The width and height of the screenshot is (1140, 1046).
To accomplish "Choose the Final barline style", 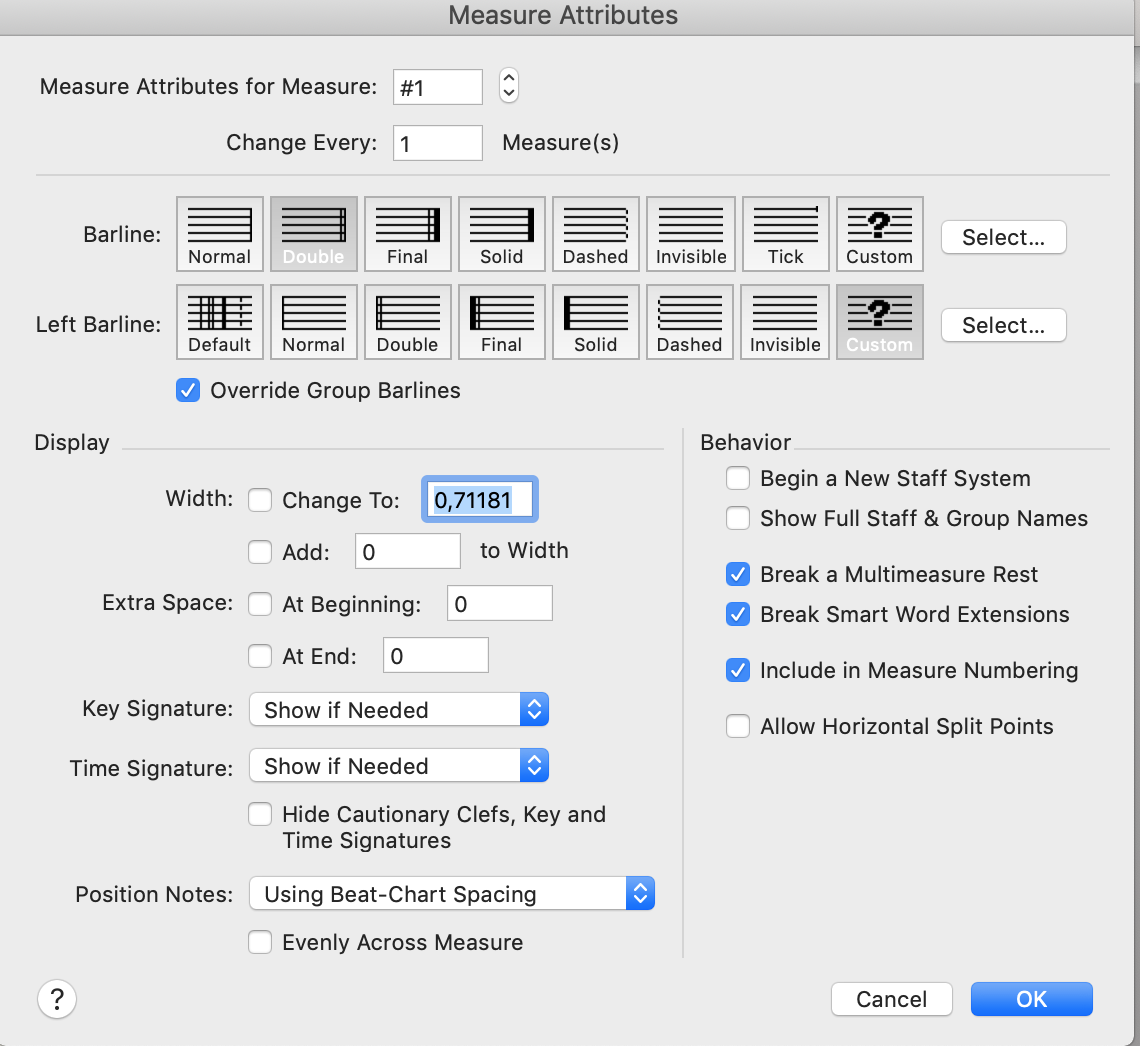I will pos(407,234).
